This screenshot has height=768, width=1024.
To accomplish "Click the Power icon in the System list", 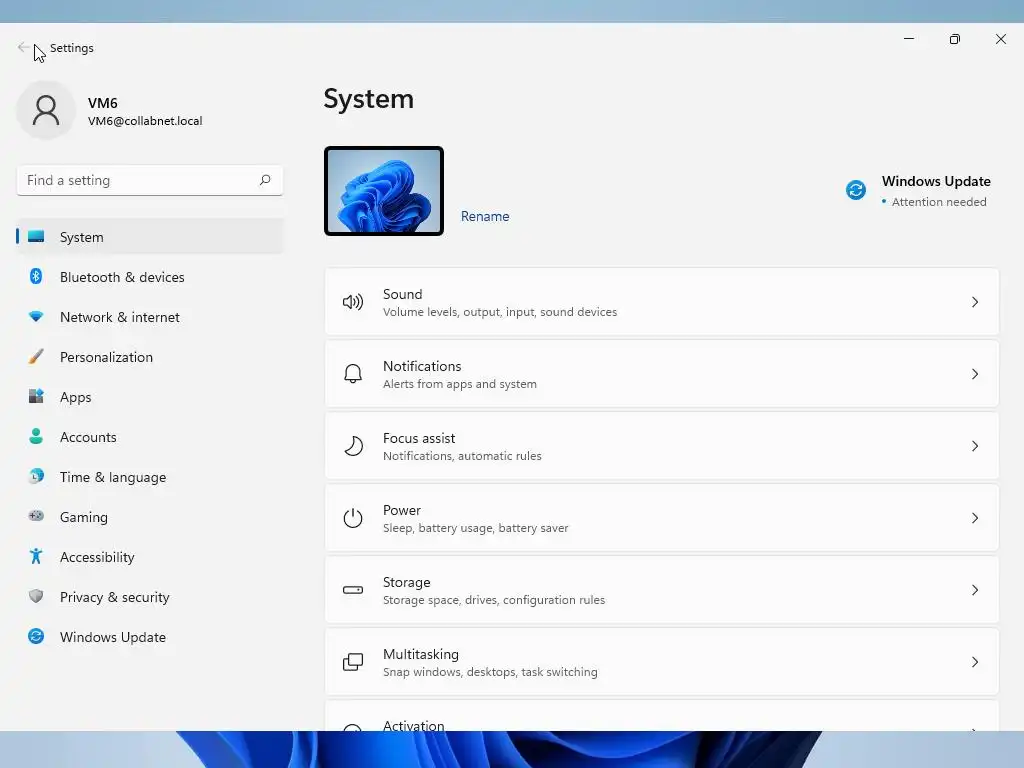I will 353,518.
